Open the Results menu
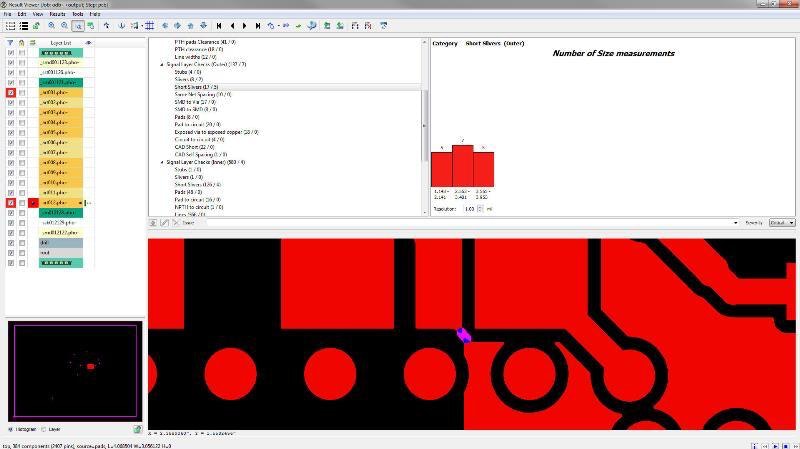Viewport: 800px width, 449px height. pyautogui.click(x=57, y=15)
